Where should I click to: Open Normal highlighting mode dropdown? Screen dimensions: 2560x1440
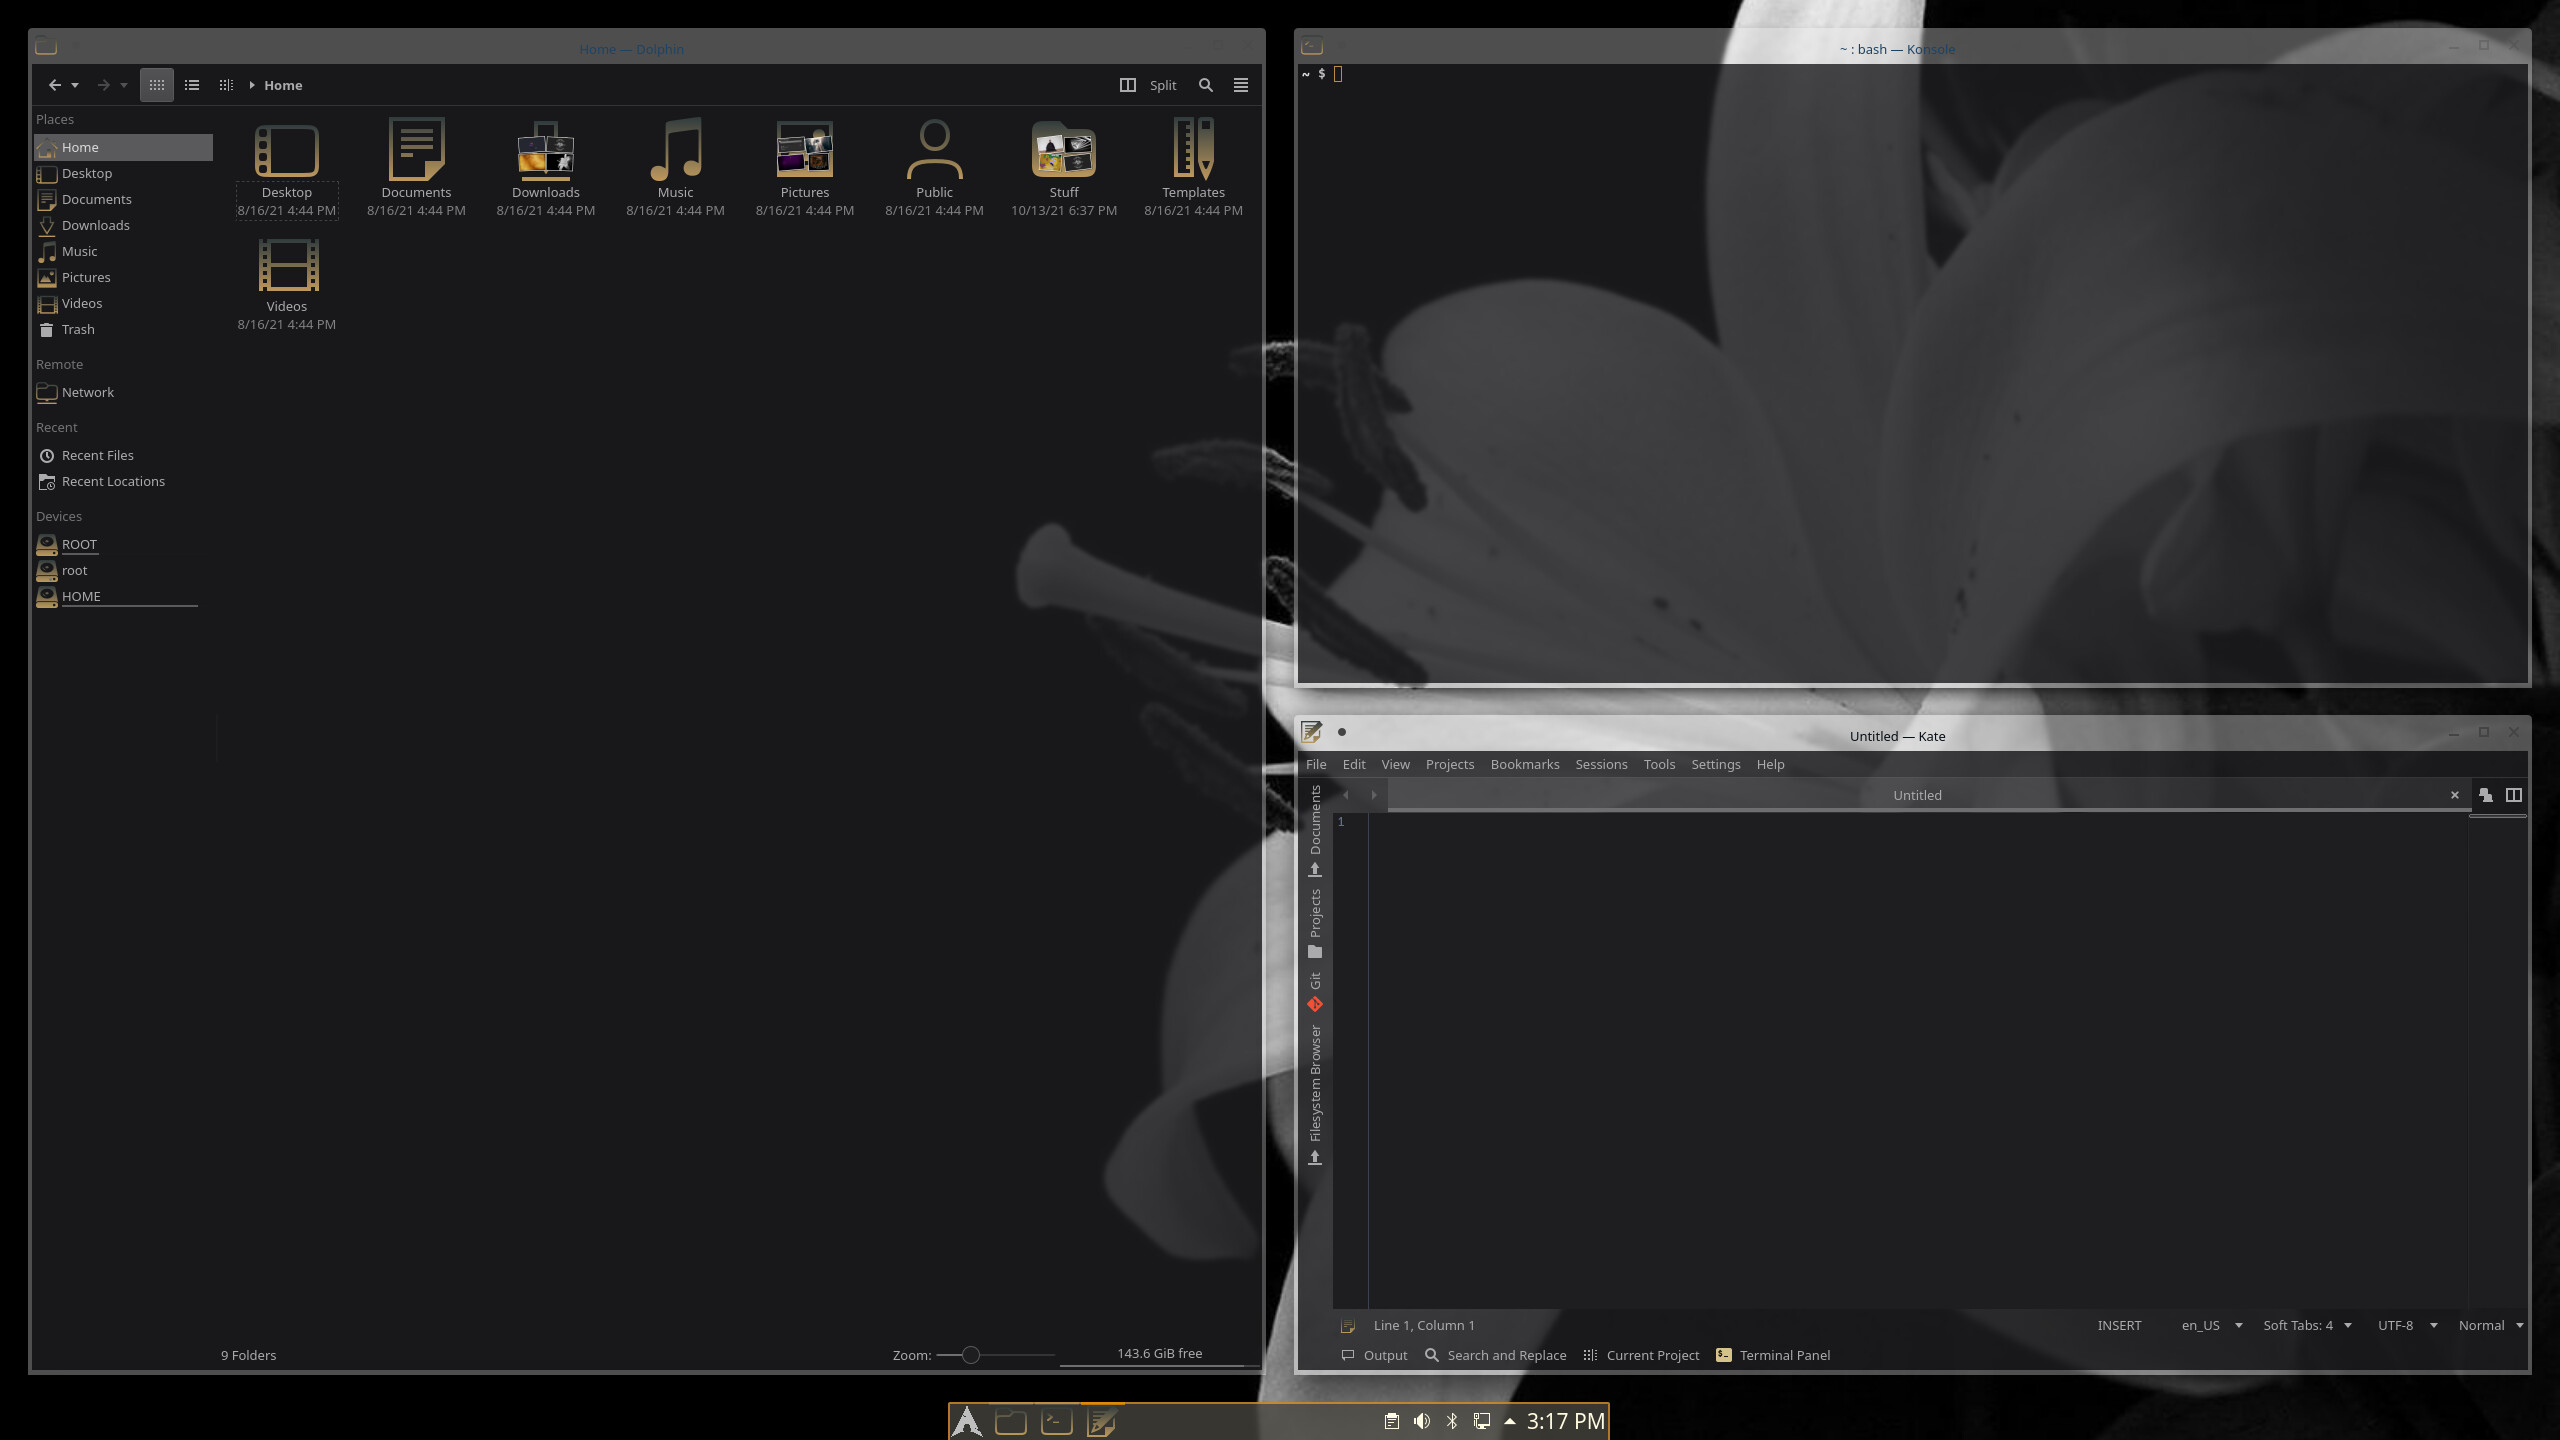click(2490, 1325)
